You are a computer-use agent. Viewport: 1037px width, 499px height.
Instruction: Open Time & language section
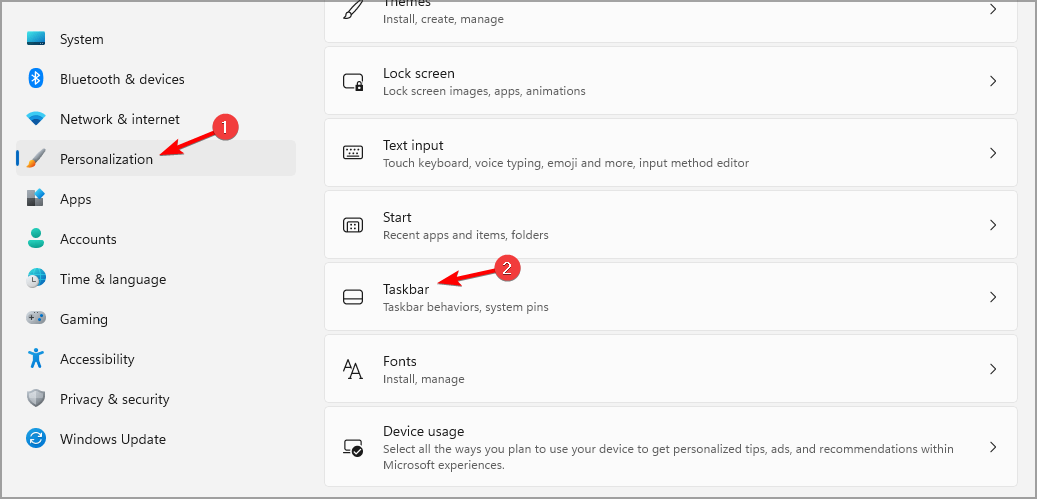(x=113, y=279)
